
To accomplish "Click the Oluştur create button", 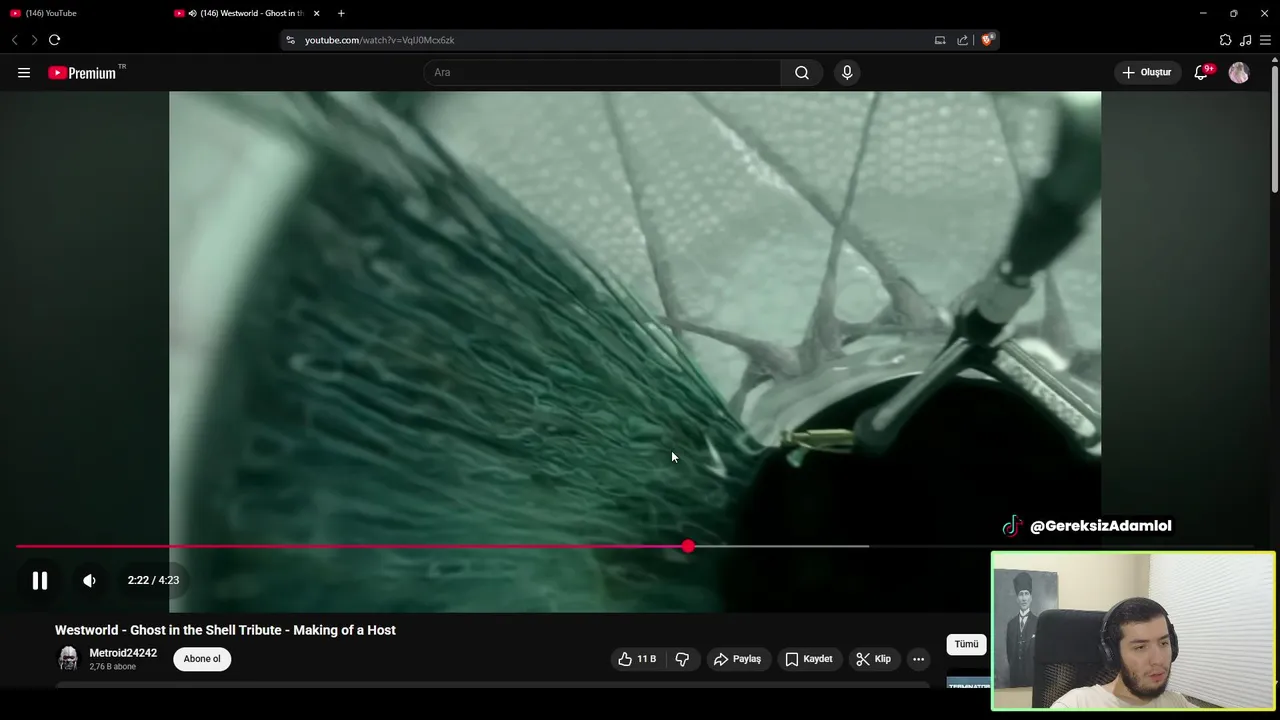I will click(x=1147, y=73).
